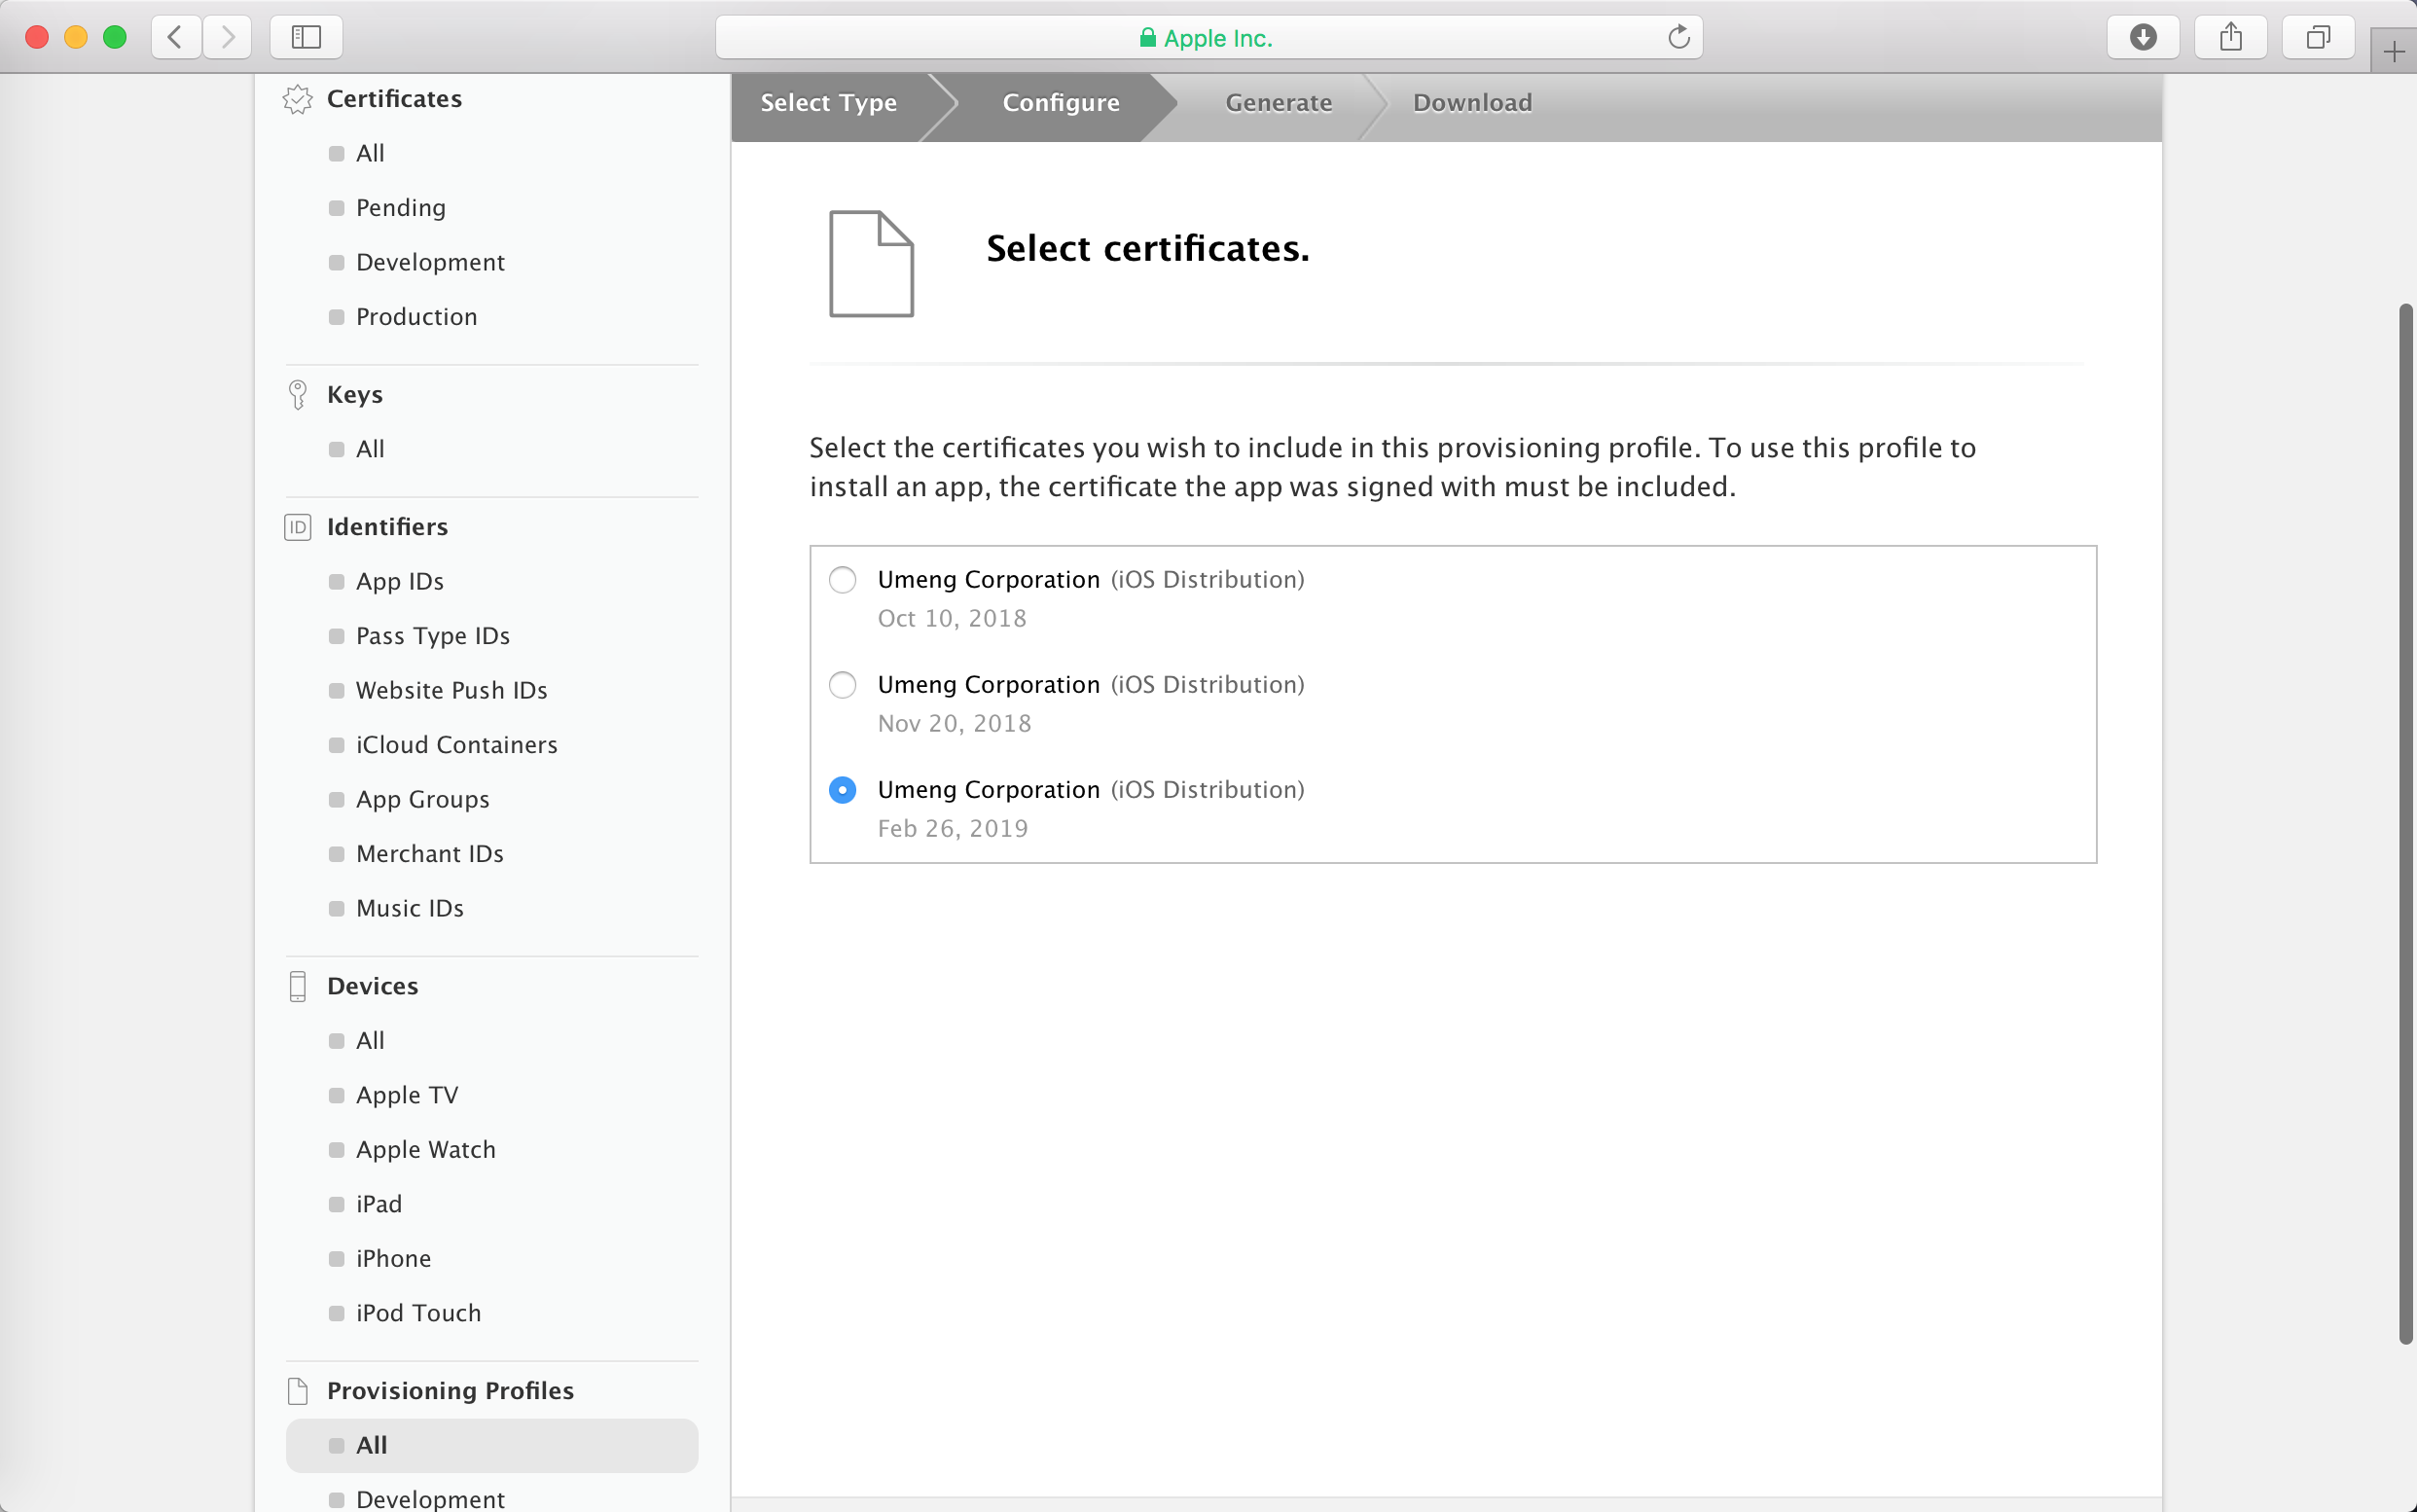The image size is (2417, 1512).
Task: Click the Provisioning Profiles document icon
Action: 297,1391
